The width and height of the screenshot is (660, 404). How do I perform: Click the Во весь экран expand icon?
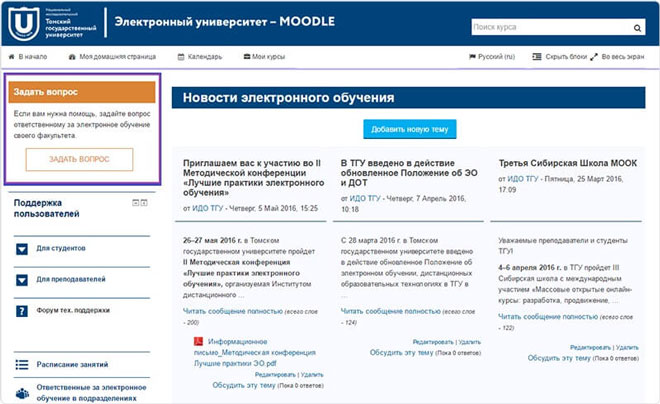[x=593, y=57]
